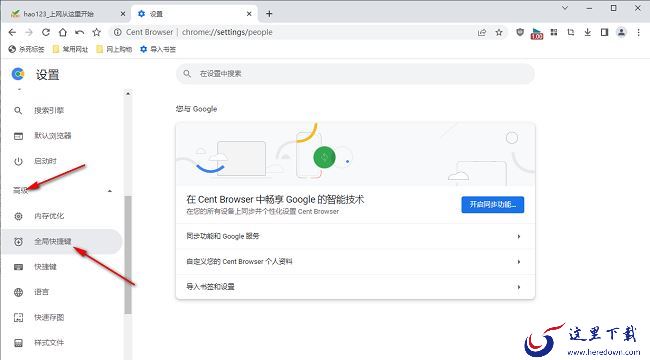Screen dimensions: 650x360
Task: Reload the current page
Action: pyautogui.click(x=46, y=32)
